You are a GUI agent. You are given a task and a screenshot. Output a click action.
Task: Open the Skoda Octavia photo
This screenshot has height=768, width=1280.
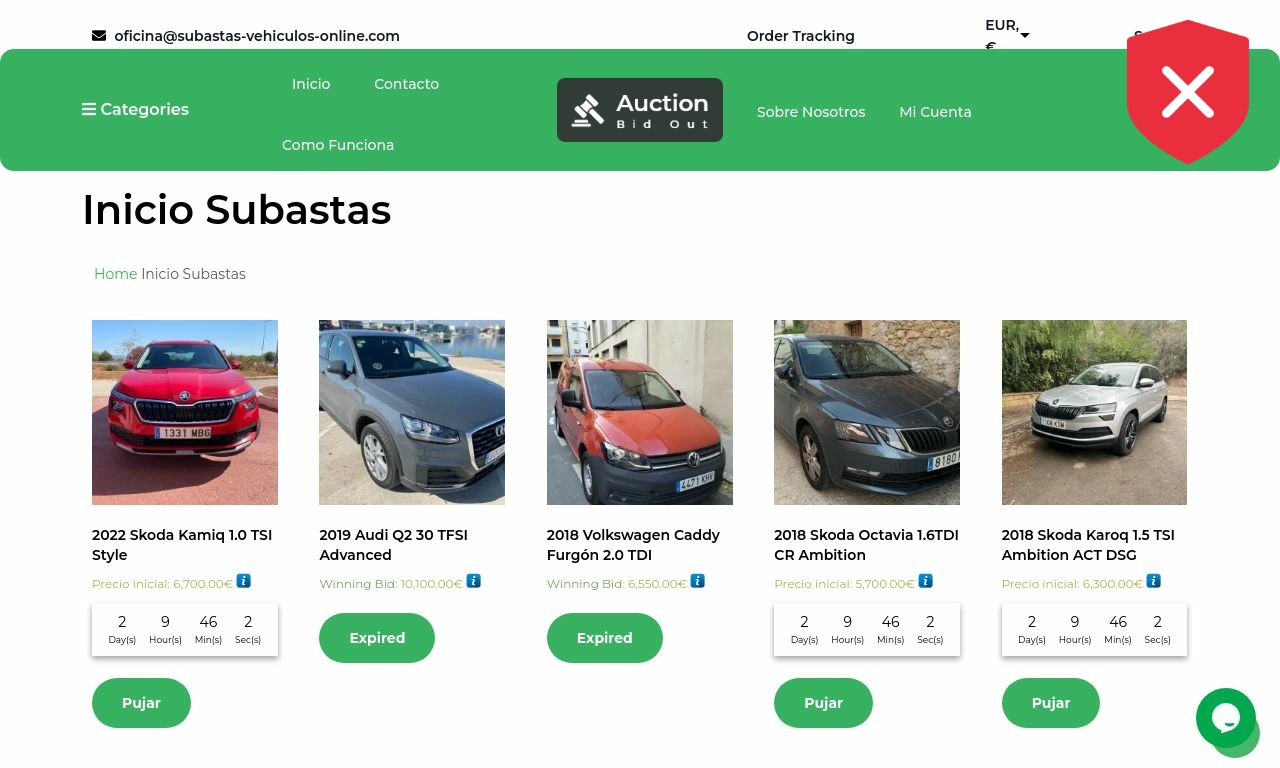867,412
